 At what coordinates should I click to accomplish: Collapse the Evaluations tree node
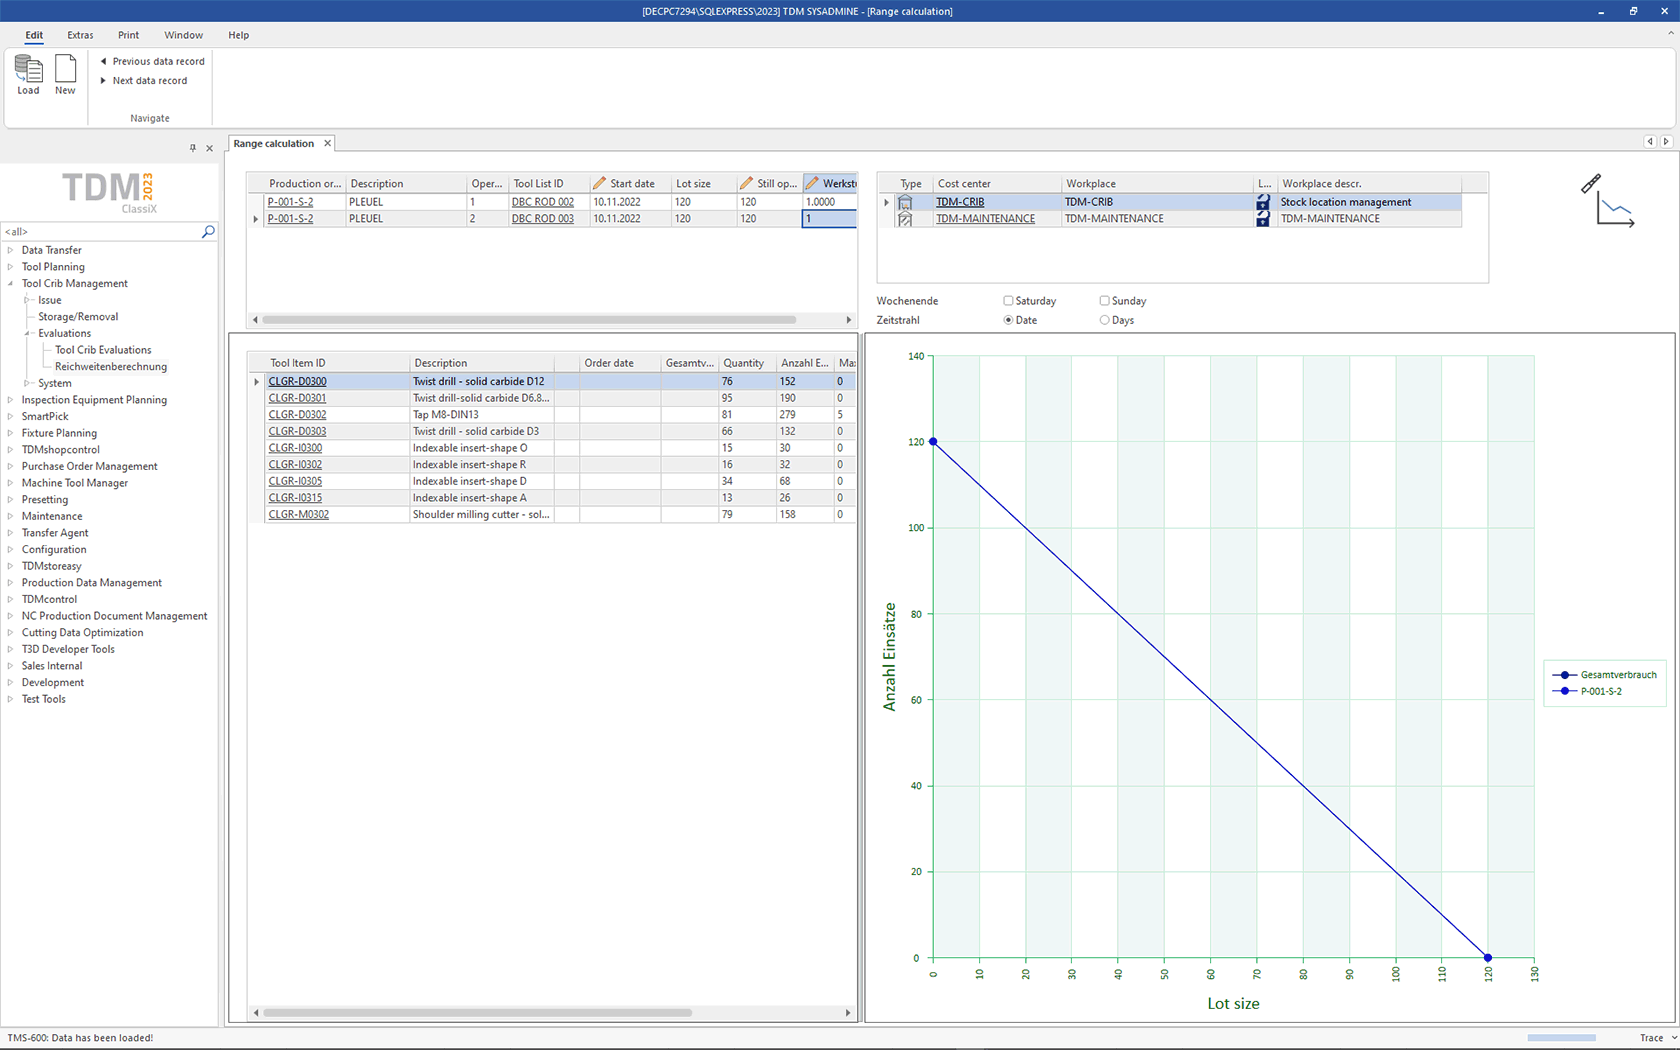pos(27,333)
